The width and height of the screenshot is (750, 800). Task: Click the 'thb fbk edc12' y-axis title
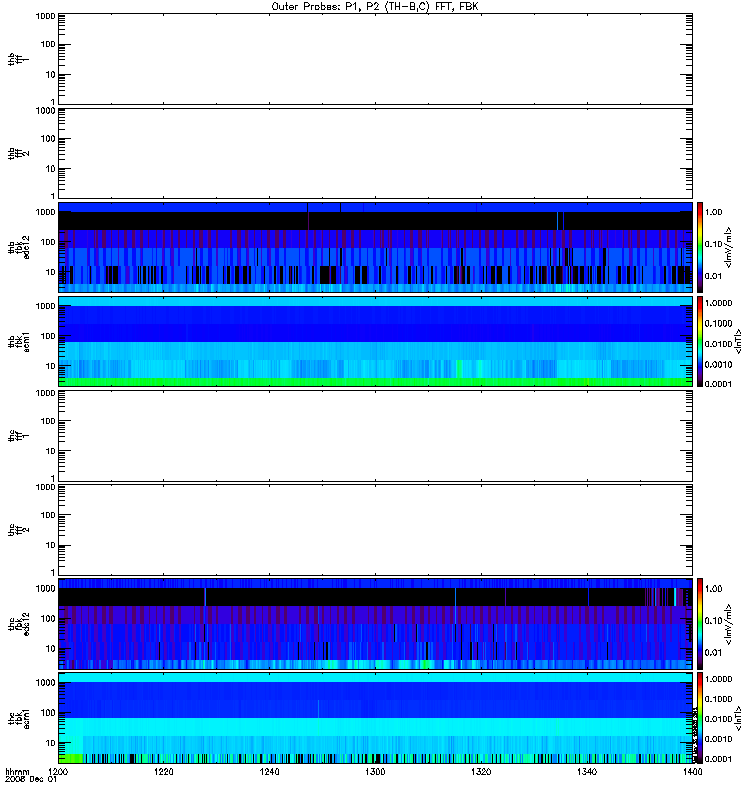point(19,247)
